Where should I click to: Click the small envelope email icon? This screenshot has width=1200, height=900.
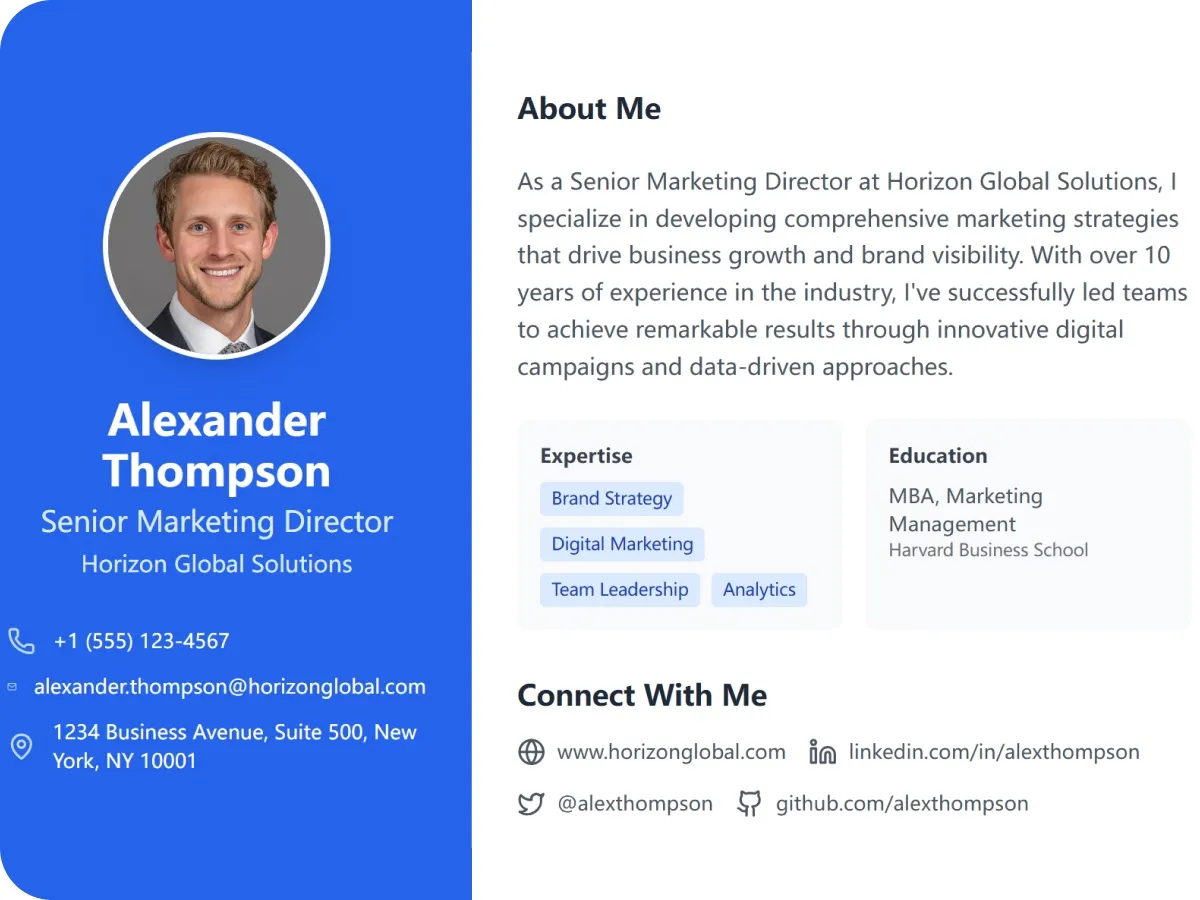(x=12, y=687)
